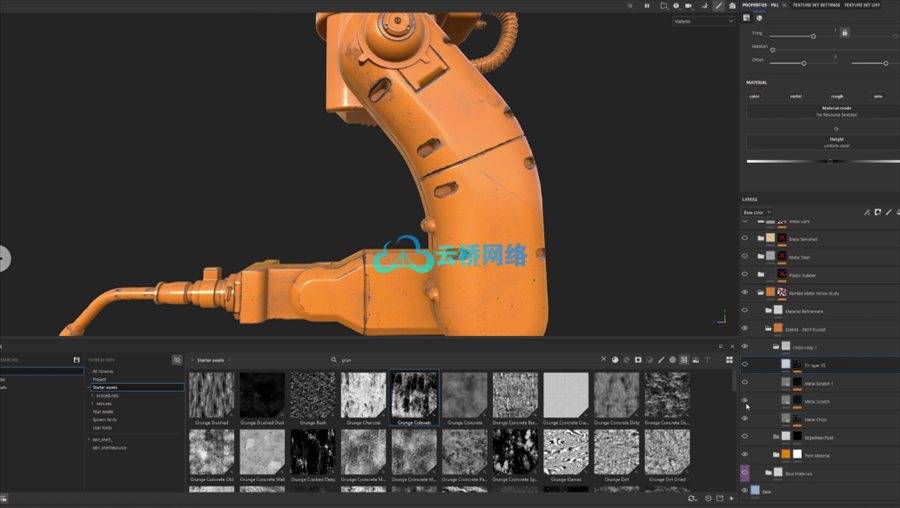Hide the Metal Scratch 1 layer

[745, 382]
